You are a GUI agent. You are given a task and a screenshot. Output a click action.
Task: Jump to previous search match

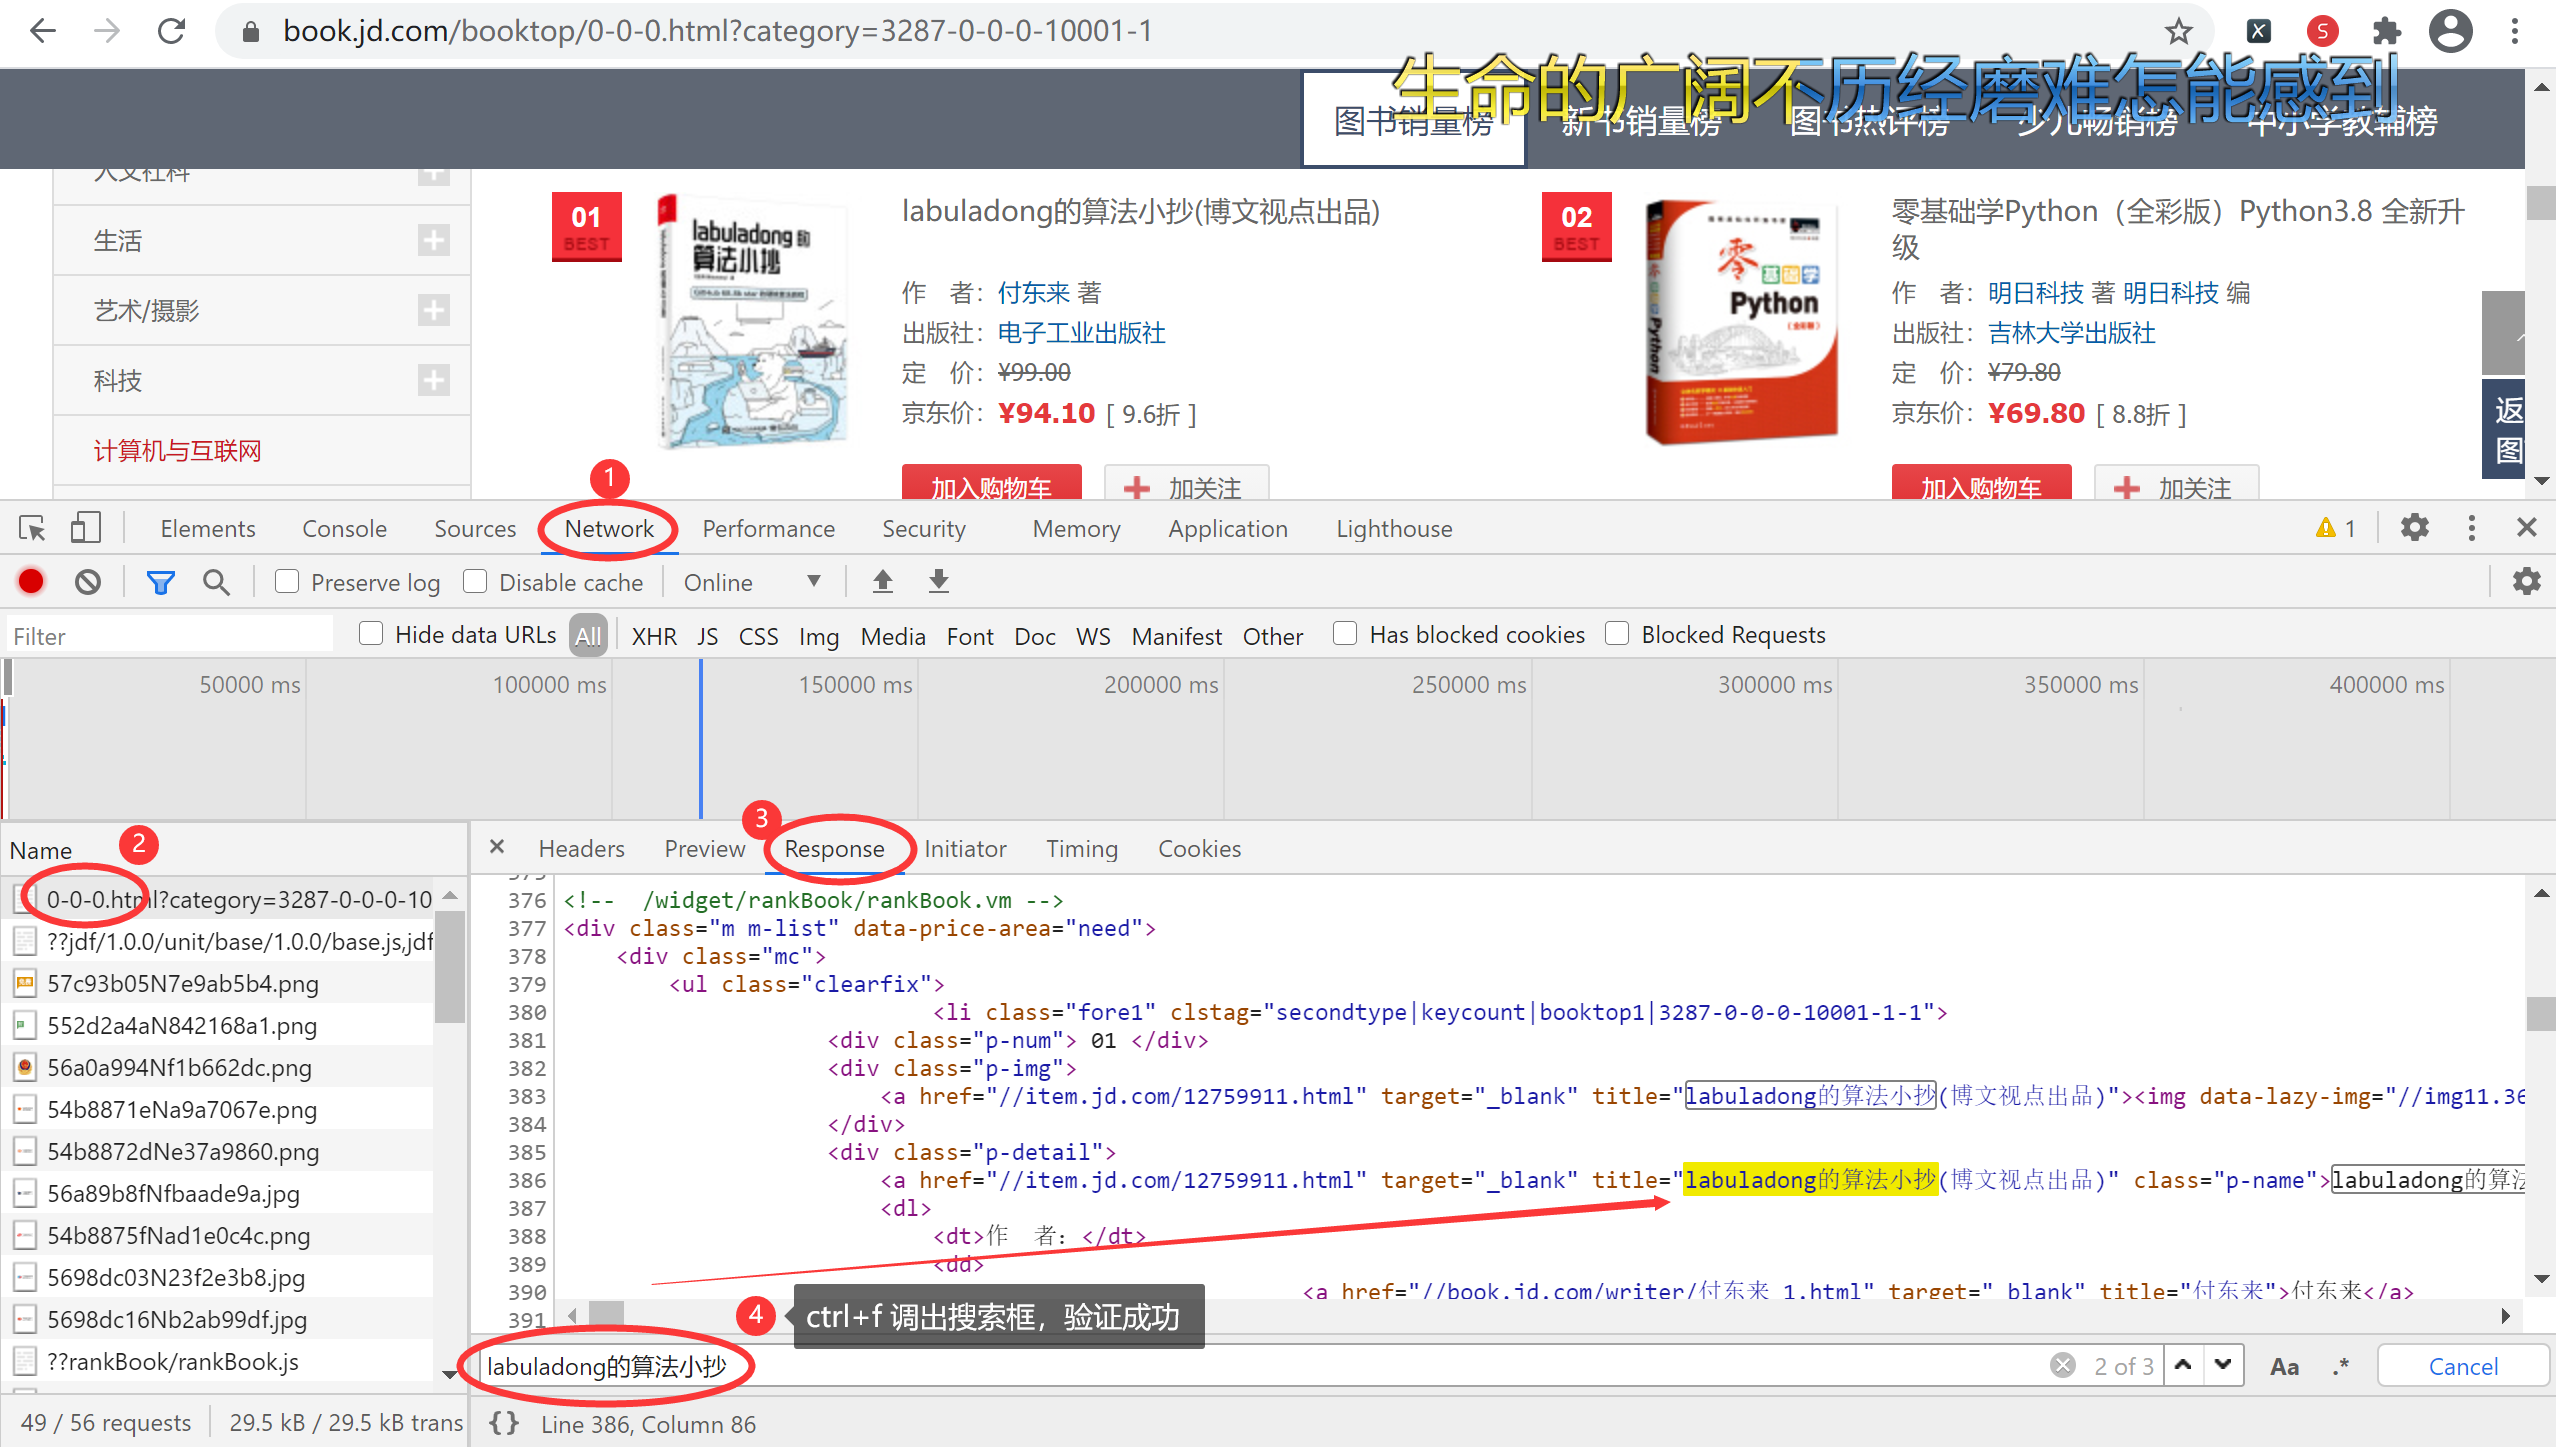[x=2183, y=1365]
